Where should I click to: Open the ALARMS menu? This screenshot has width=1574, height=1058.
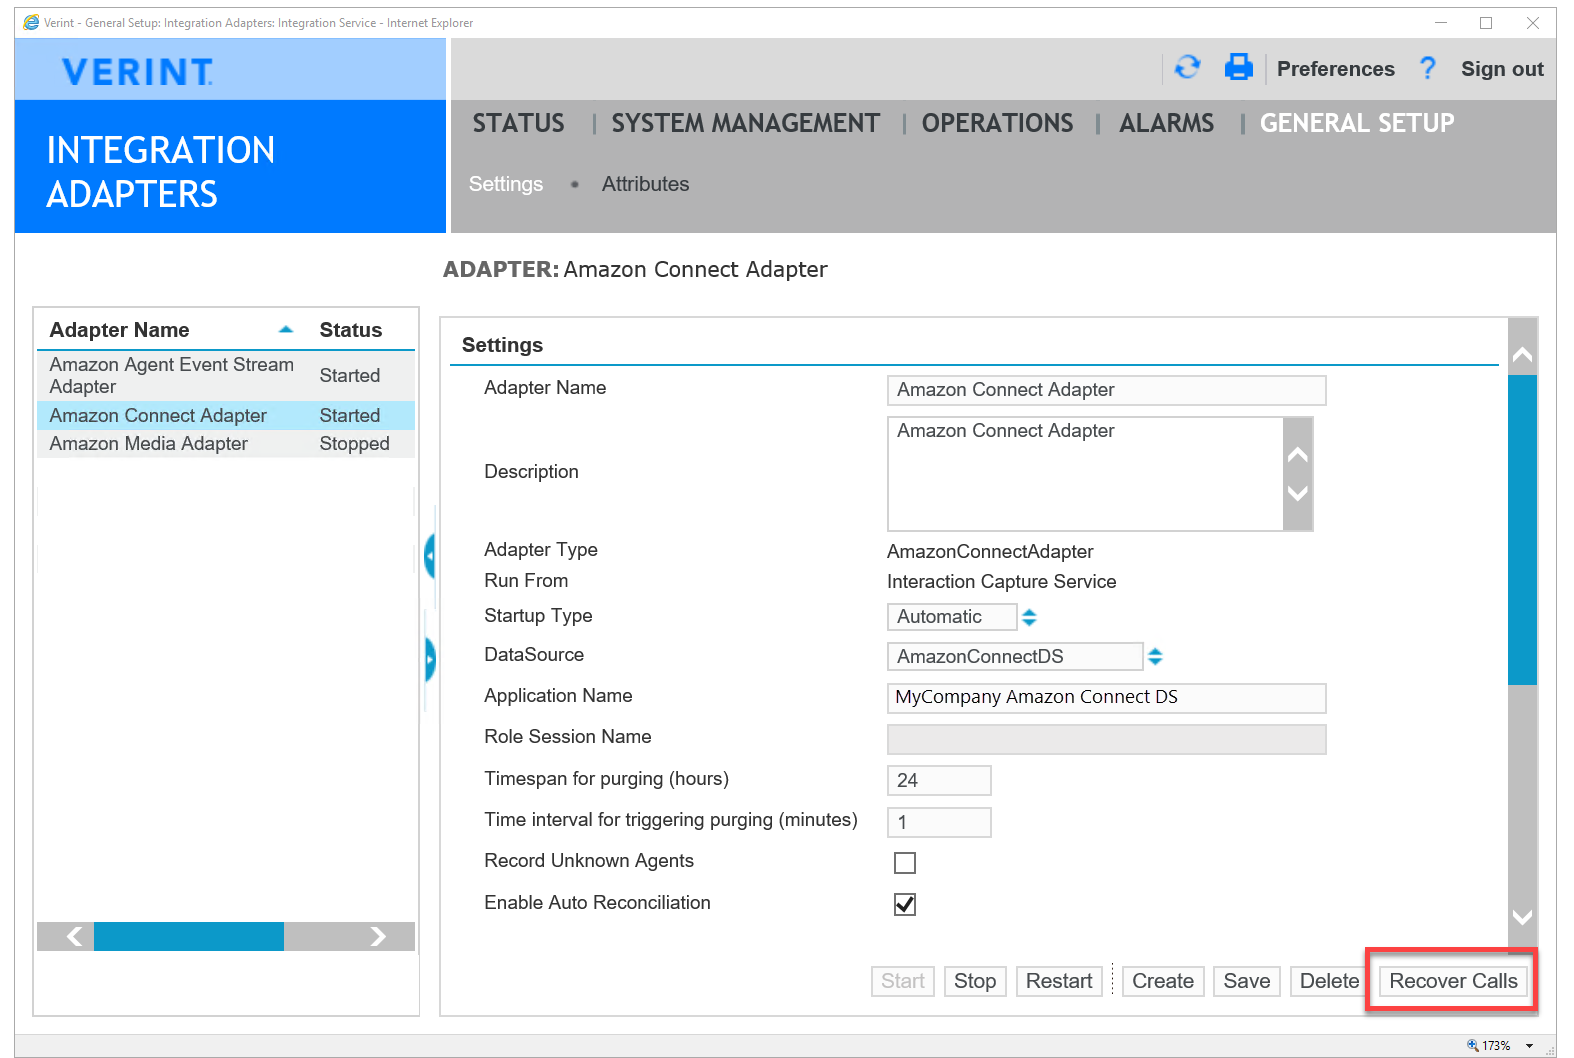coord(1166,123)
